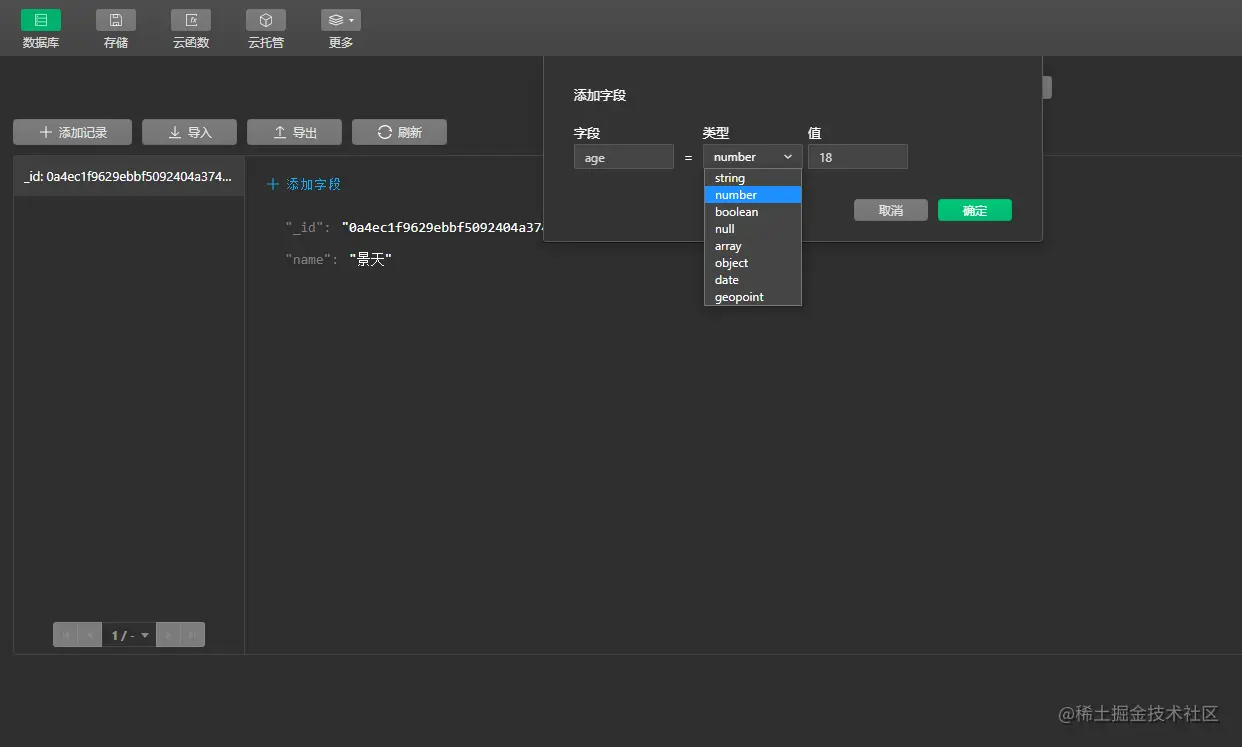Choose number from the type list

tap(753, 195)
